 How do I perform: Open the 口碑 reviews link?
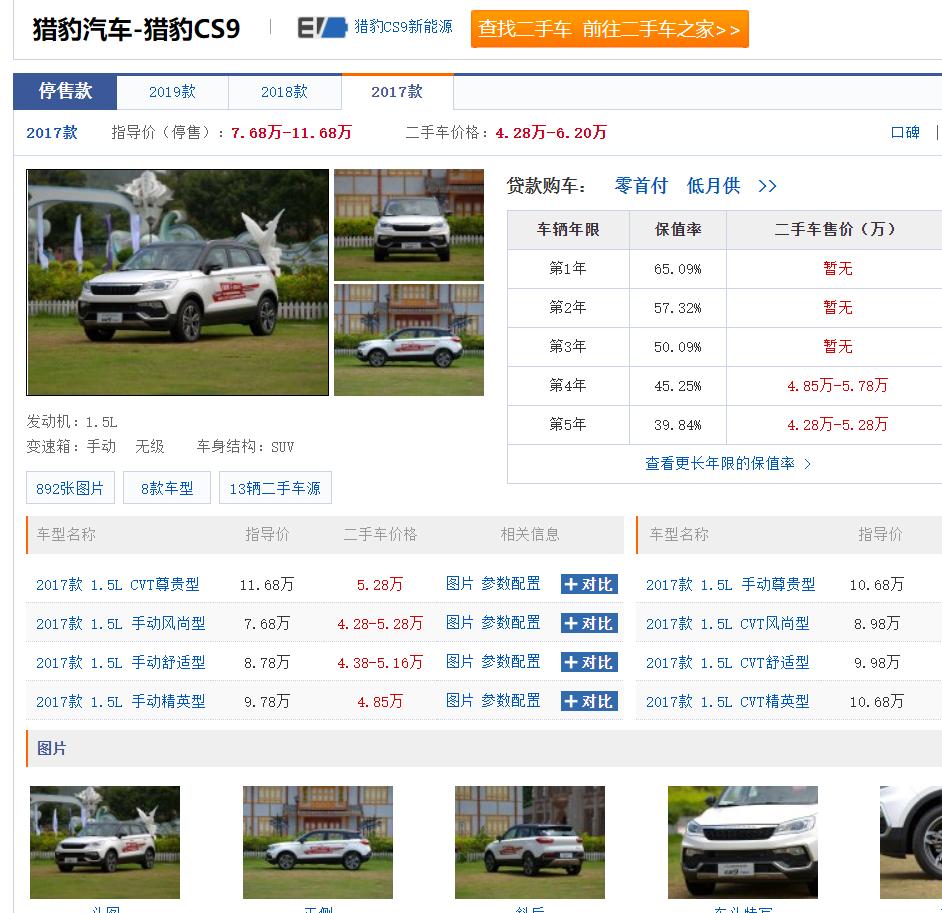pyautogui.click(x=905, y=131)
